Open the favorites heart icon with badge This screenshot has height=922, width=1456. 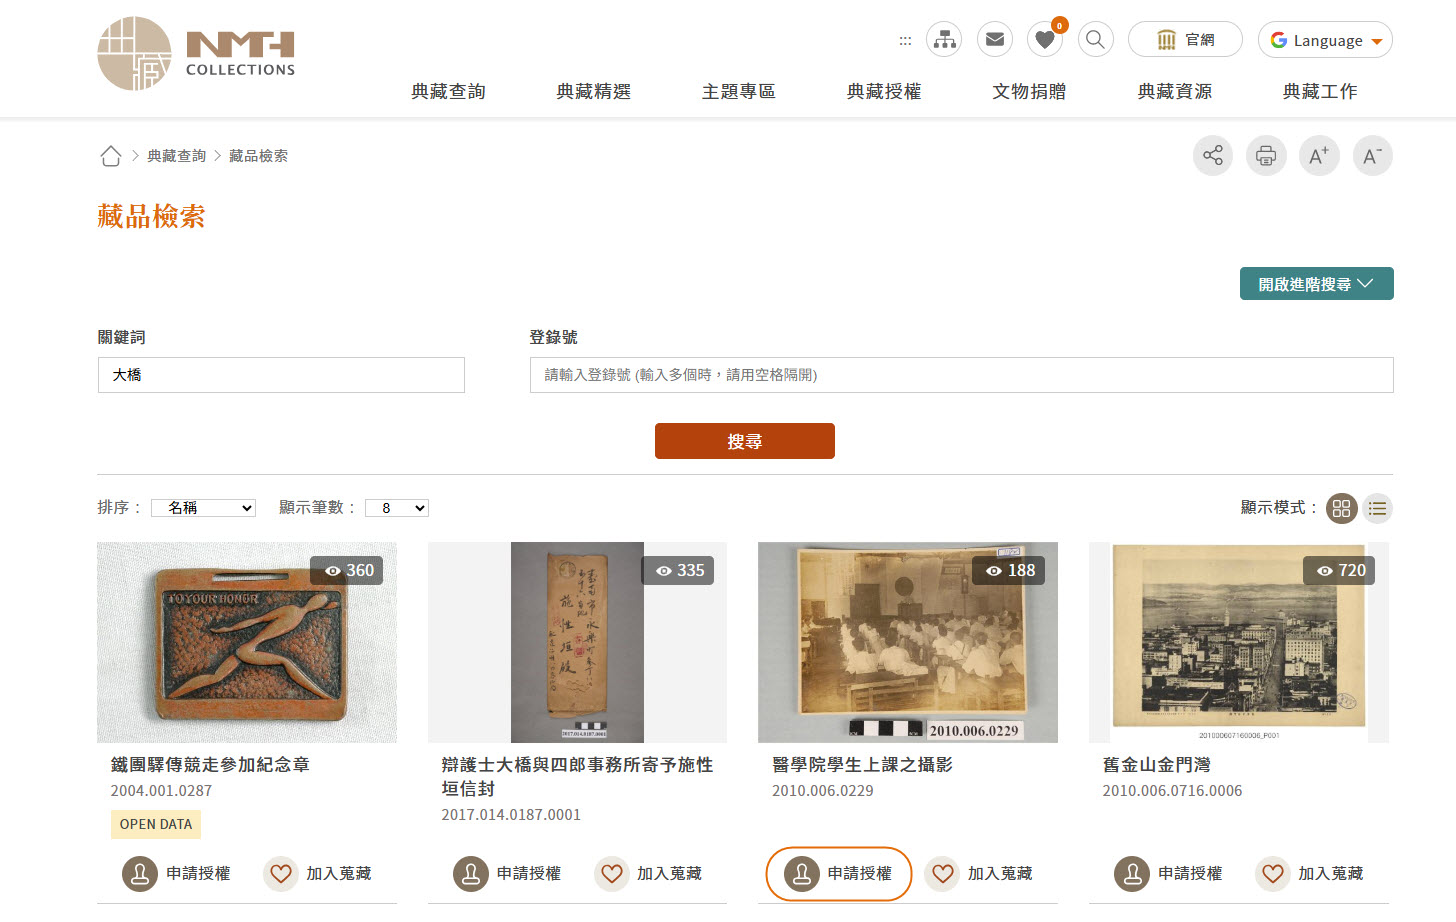[x=1046, y=39]
